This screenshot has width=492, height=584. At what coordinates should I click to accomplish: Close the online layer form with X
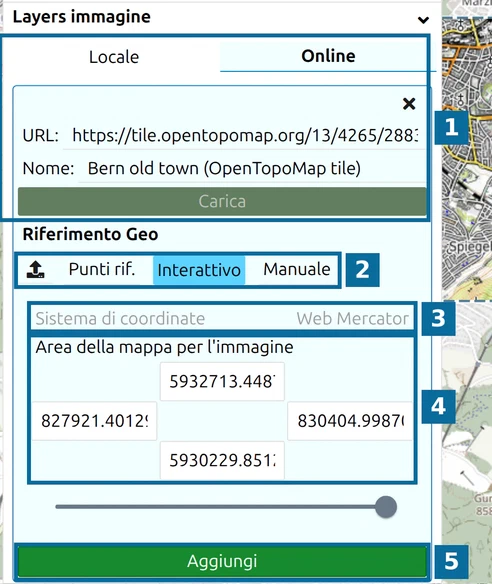(409, 104)
